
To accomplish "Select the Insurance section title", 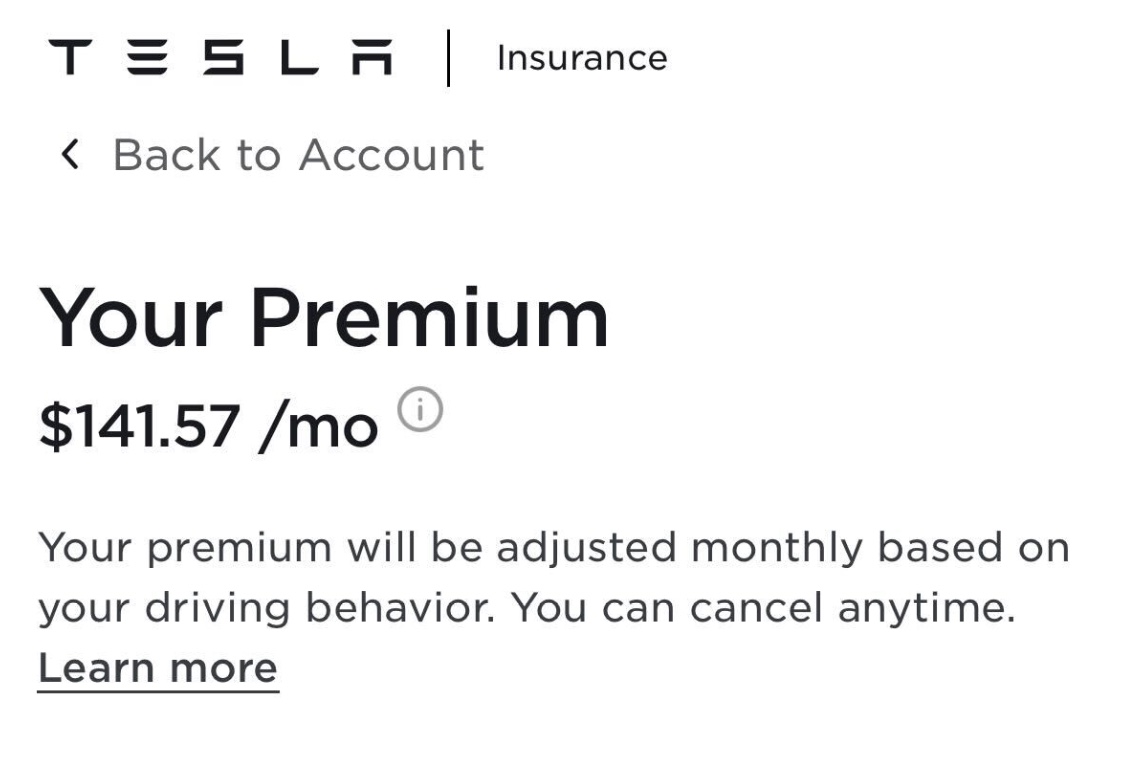I will (x=581, y=58).
